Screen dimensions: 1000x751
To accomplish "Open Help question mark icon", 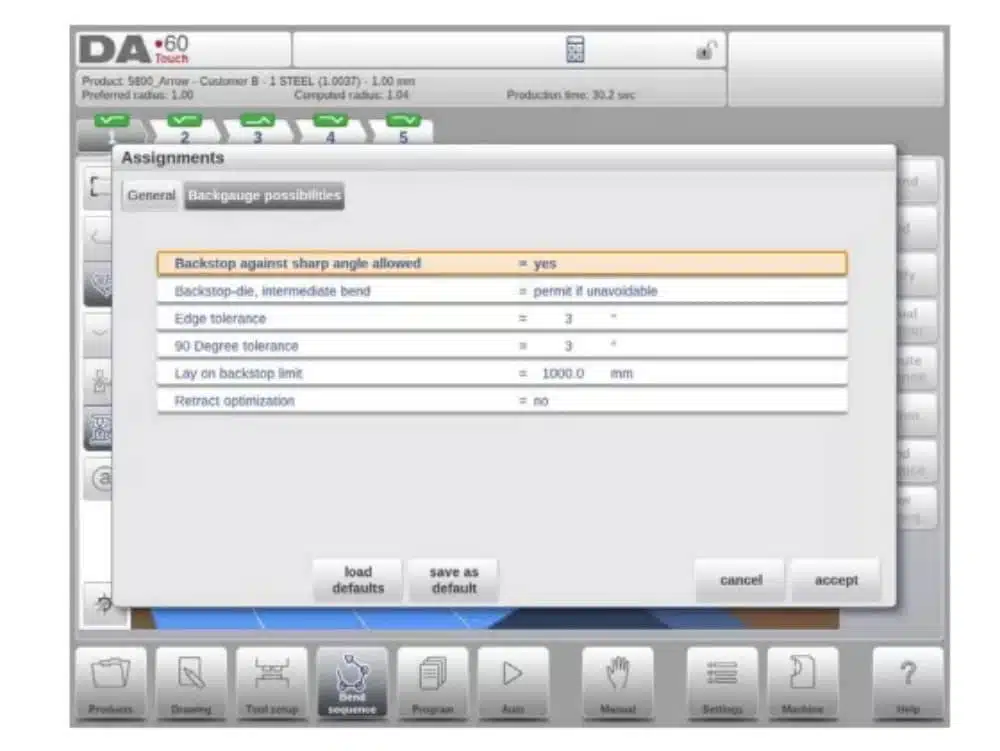I will [908, 684].
